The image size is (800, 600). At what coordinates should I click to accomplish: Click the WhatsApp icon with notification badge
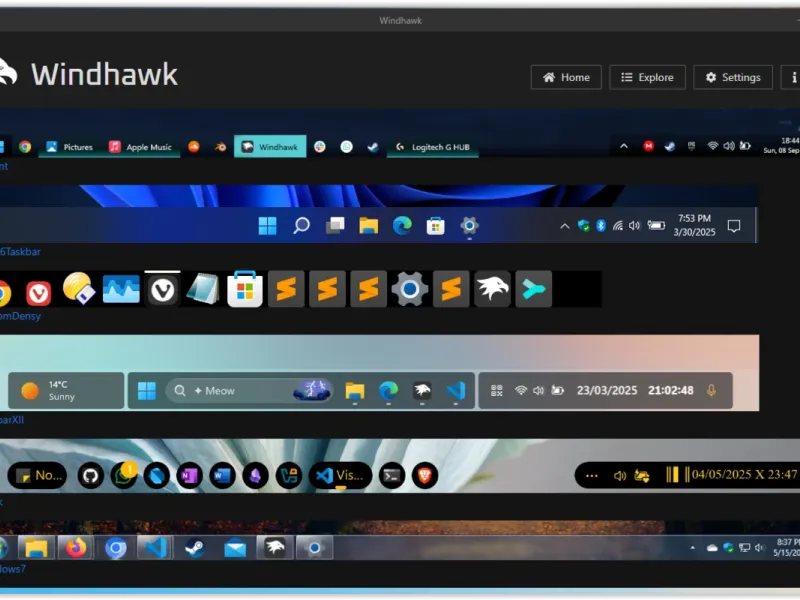124,475
